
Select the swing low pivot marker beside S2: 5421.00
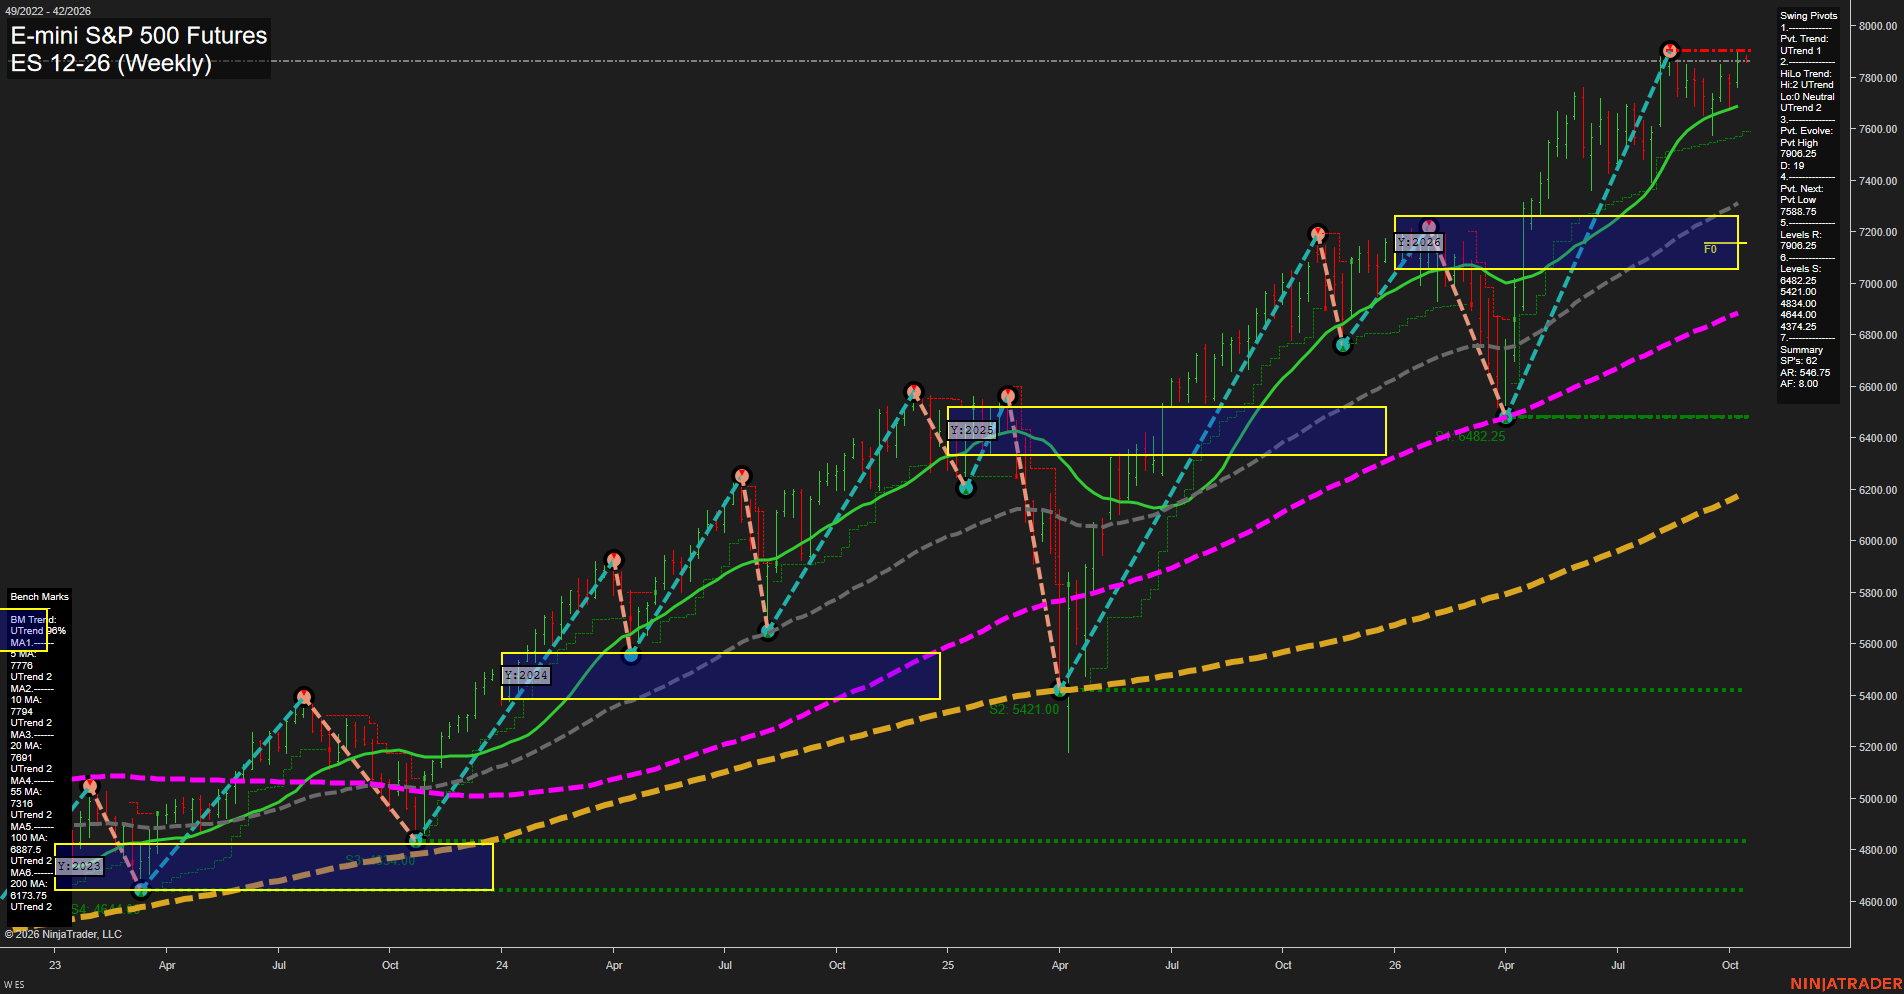click(1060, 690)
